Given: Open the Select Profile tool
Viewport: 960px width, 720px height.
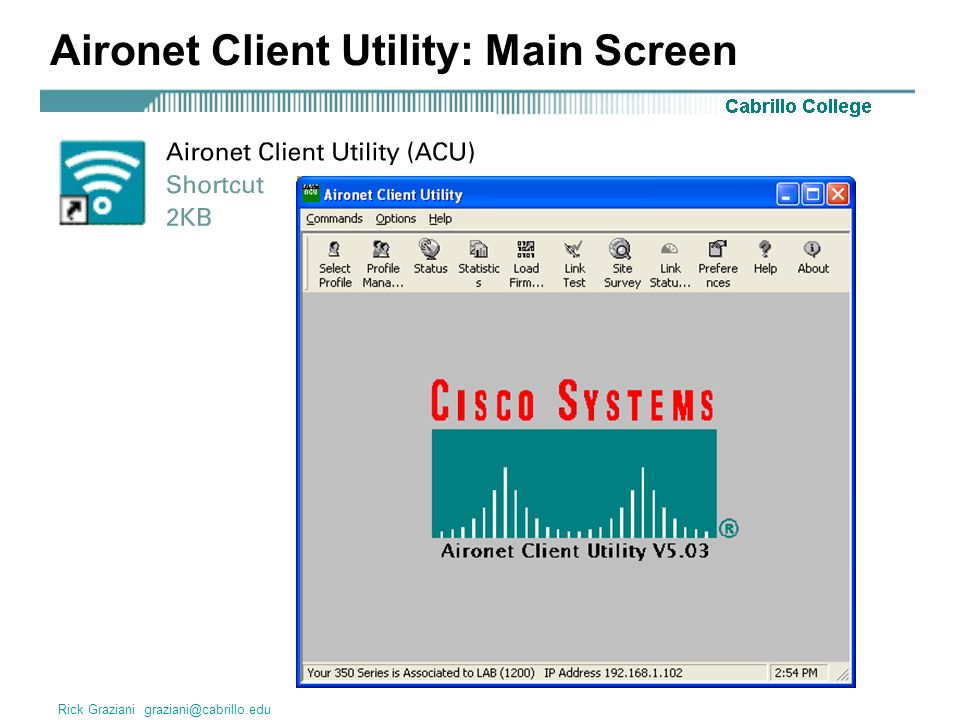Looking at the screenshot, I should point(335,264).
